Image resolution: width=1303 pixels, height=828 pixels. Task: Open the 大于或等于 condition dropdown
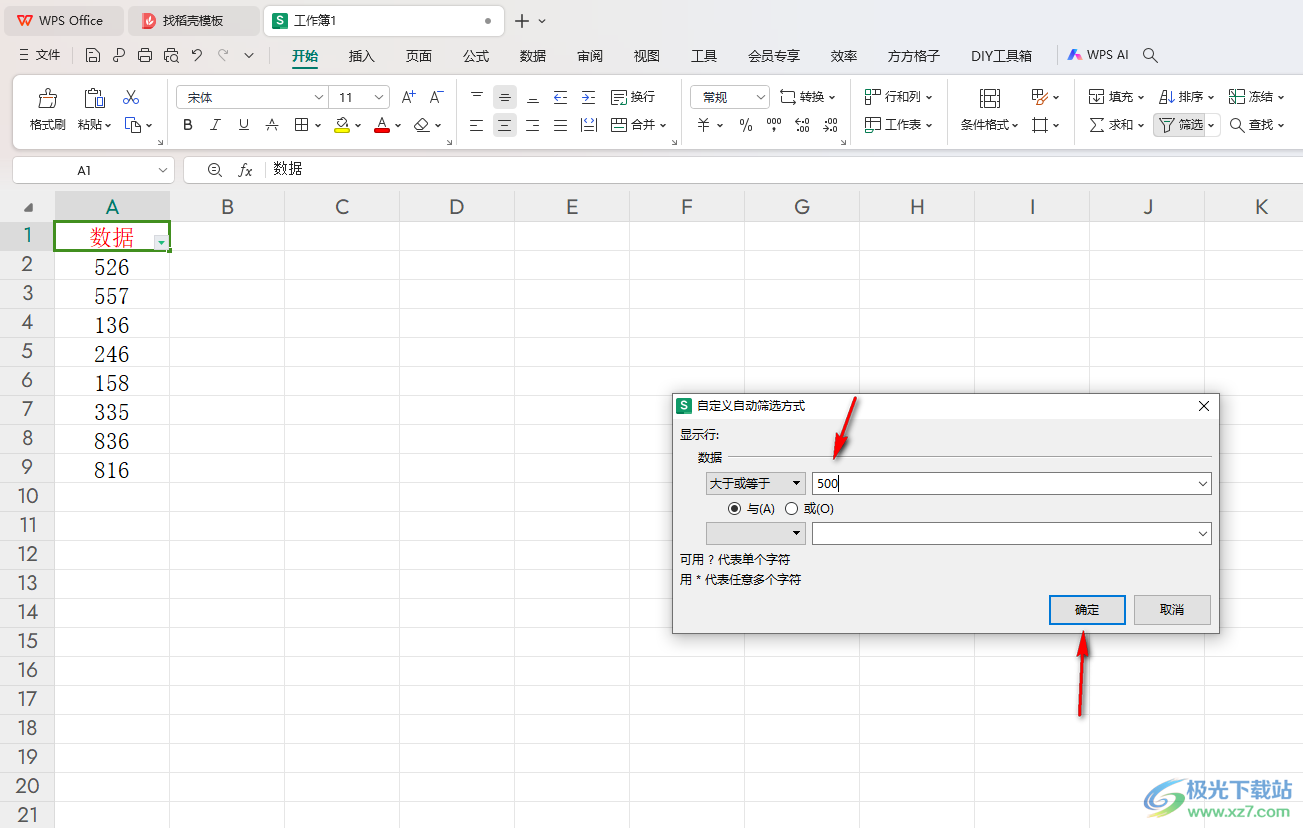[755, 483]
